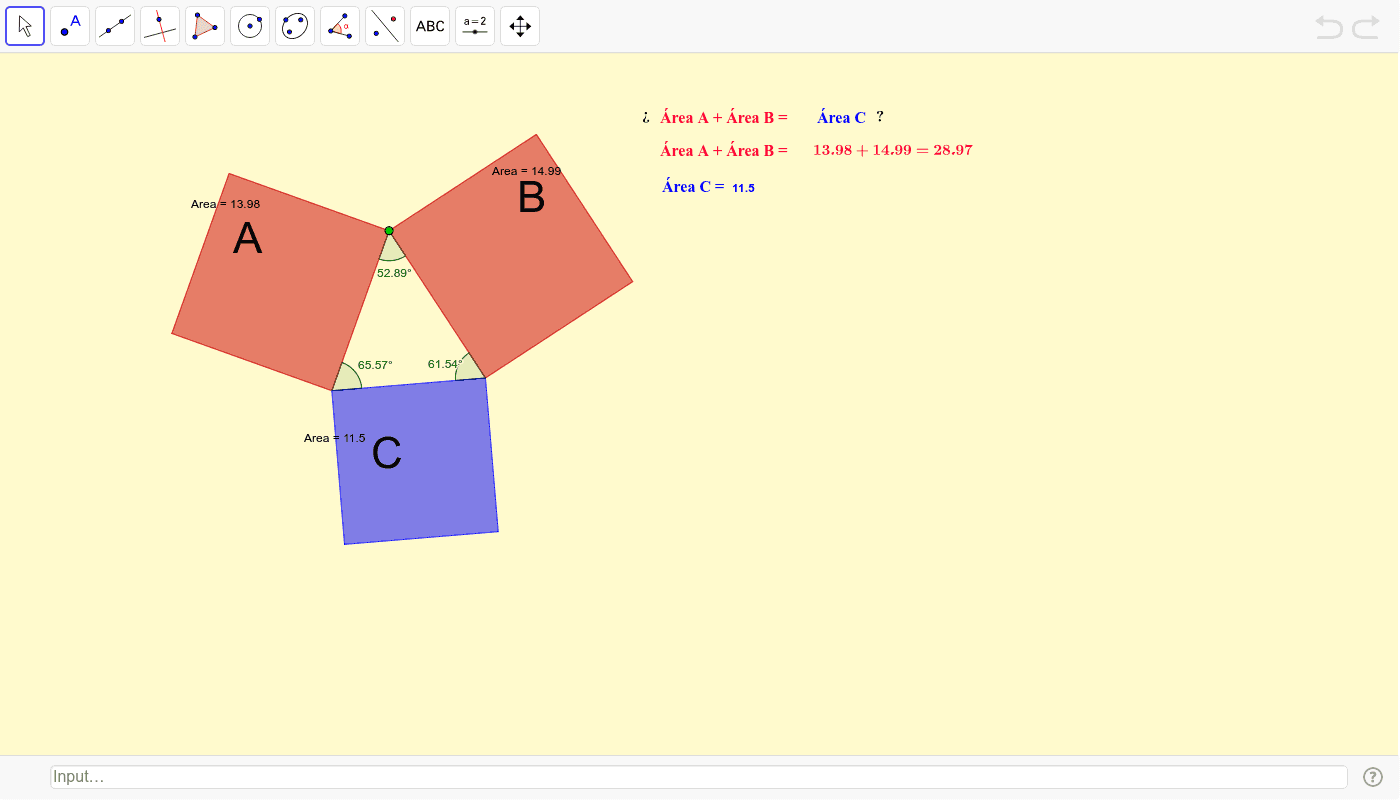Open the input help question mark
This screenshot has height=800, width=1400.
(1373, 777)
